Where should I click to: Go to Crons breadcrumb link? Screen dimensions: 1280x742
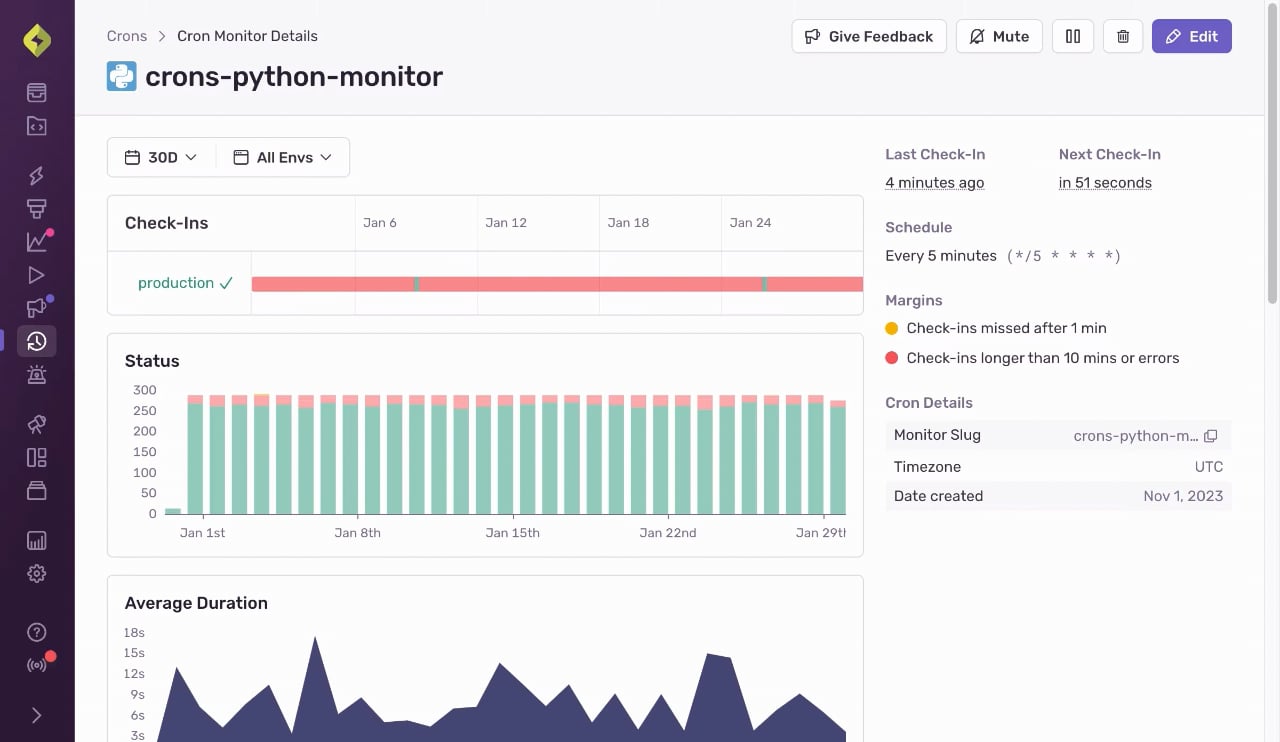[x=127, y=36]
